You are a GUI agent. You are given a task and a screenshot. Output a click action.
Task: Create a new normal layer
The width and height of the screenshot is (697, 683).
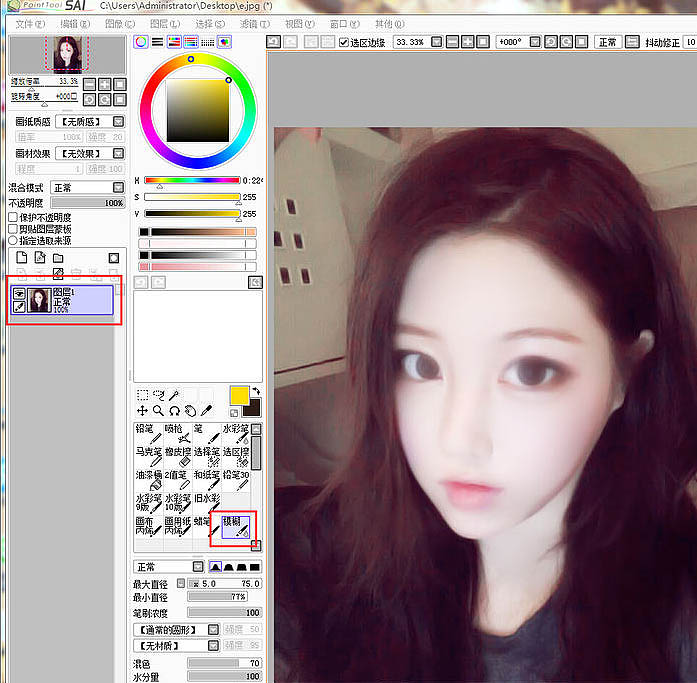pyautogui.click(x=22, y=258)
